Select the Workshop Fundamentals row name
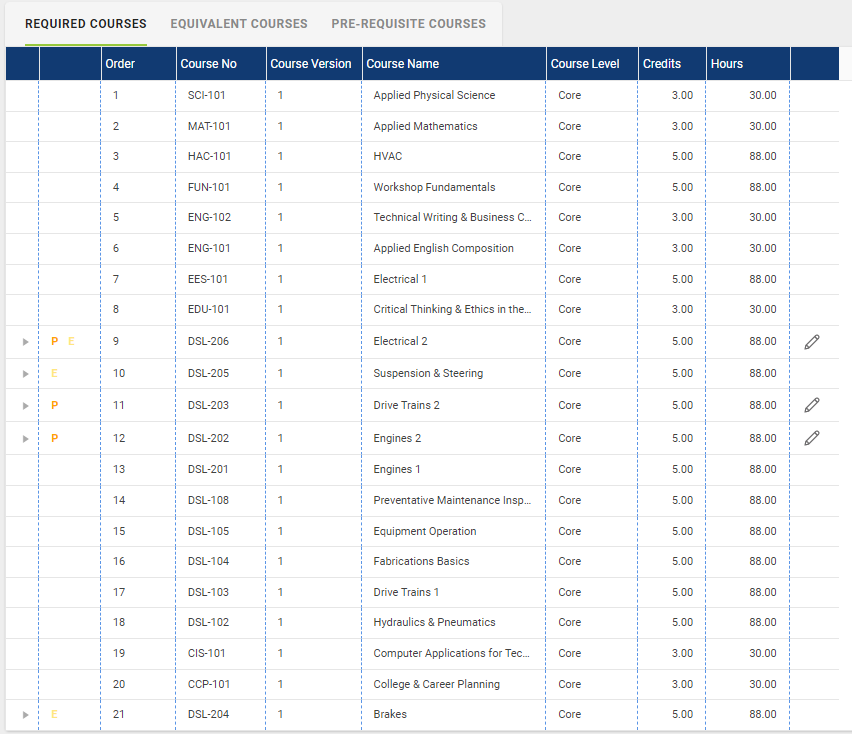This screenshot has height=734, width=852. pyautogui.click(x=434, y=187)
